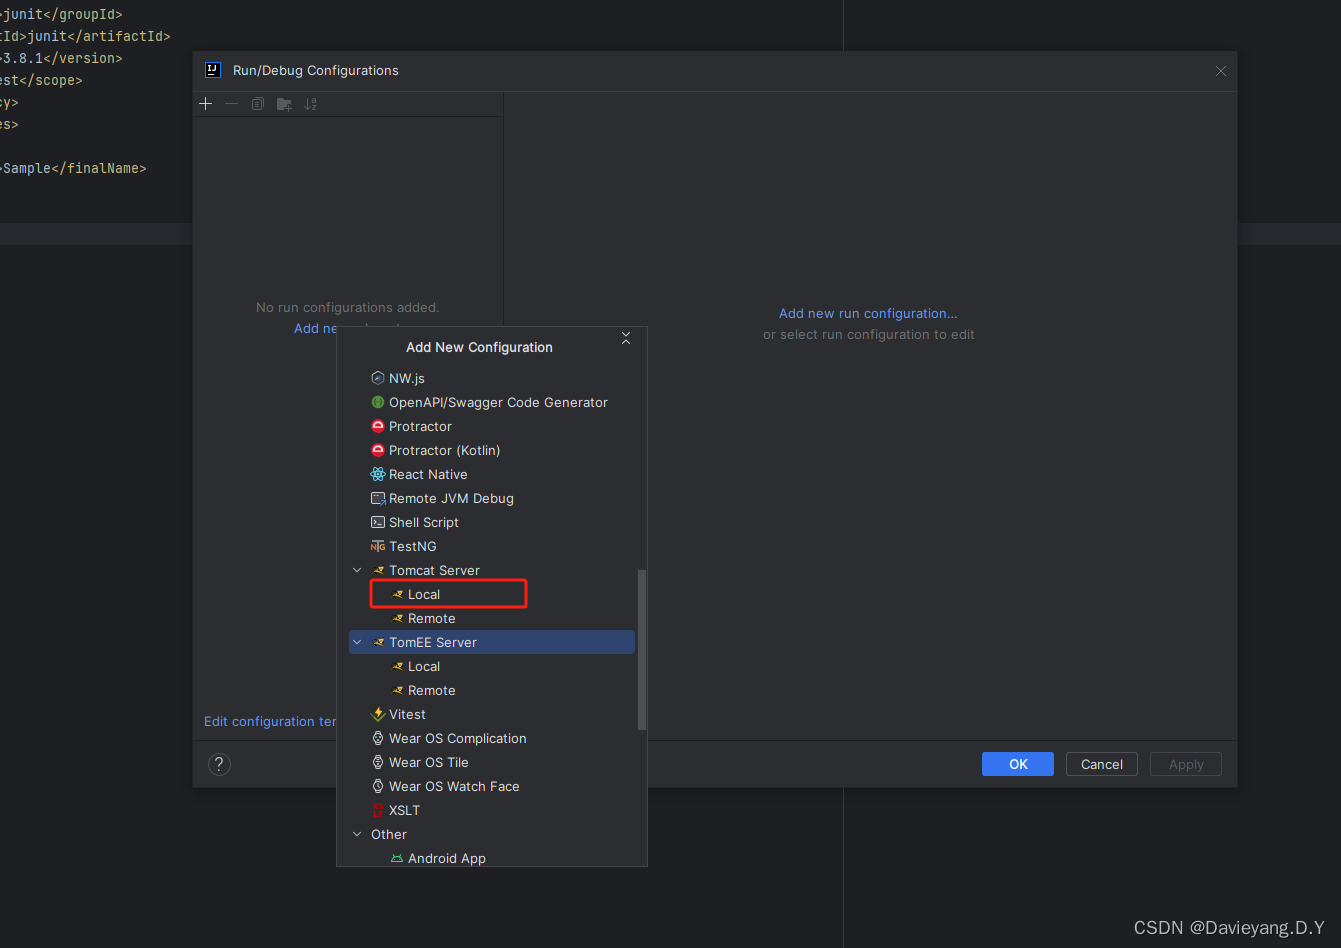Click the Shell Script terminal icon

click(378, 522)
